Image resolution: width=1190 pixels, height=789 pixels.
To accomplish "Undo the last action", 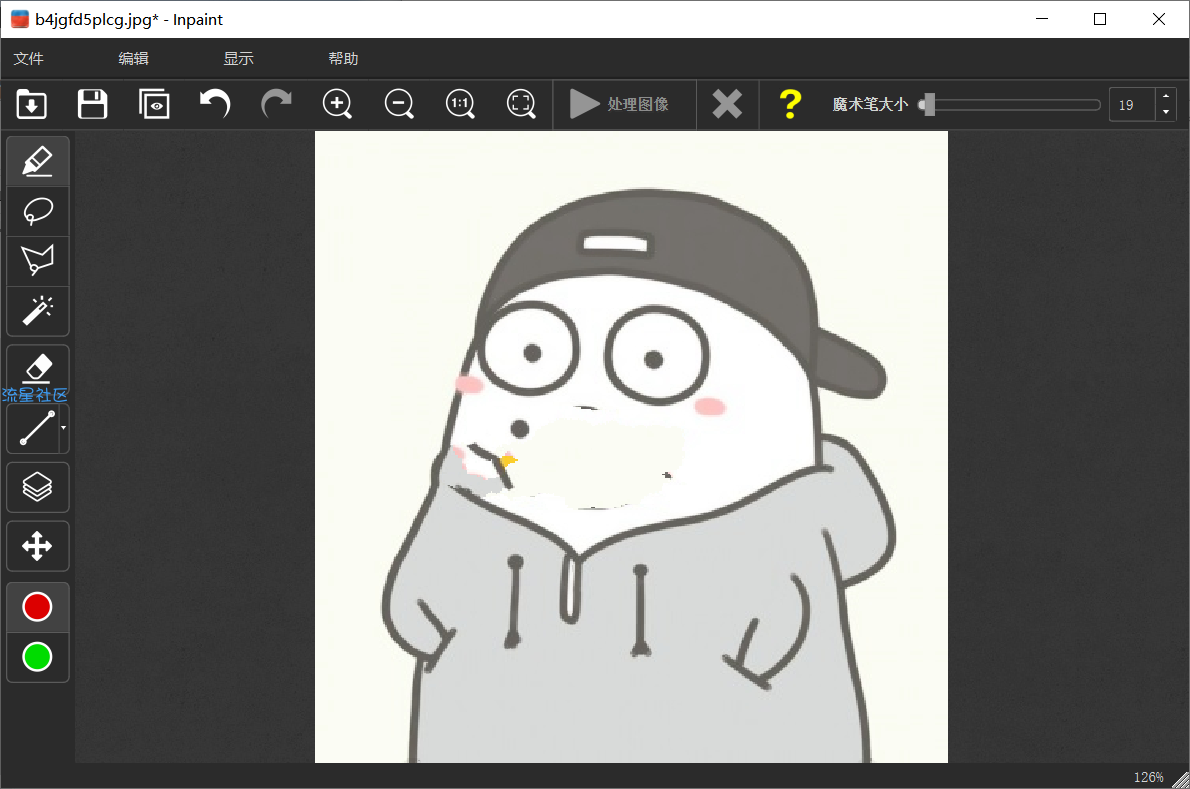I will (x=215, y=104).
